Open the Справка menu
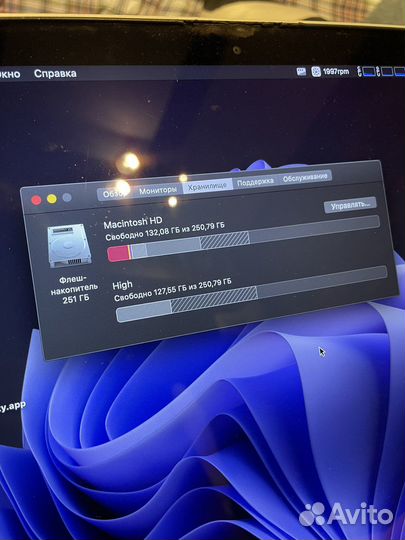The image size is (405, 540). [55, 73]
